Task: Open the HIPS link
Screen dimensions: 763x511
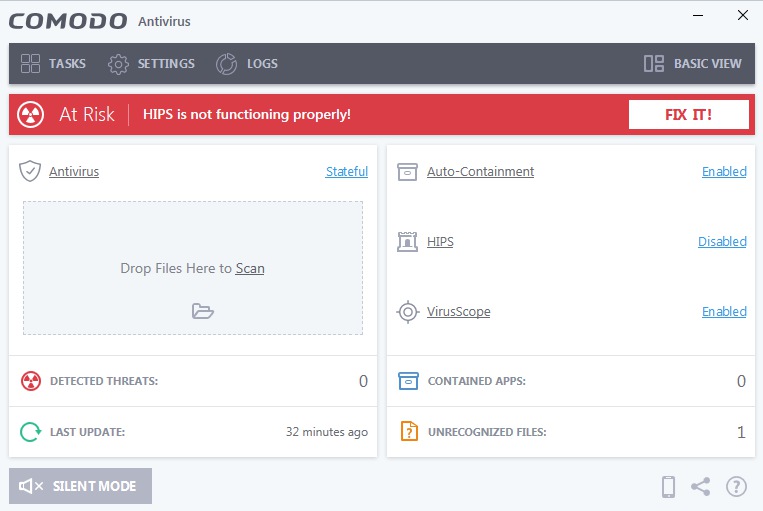Action: point(440,241)
